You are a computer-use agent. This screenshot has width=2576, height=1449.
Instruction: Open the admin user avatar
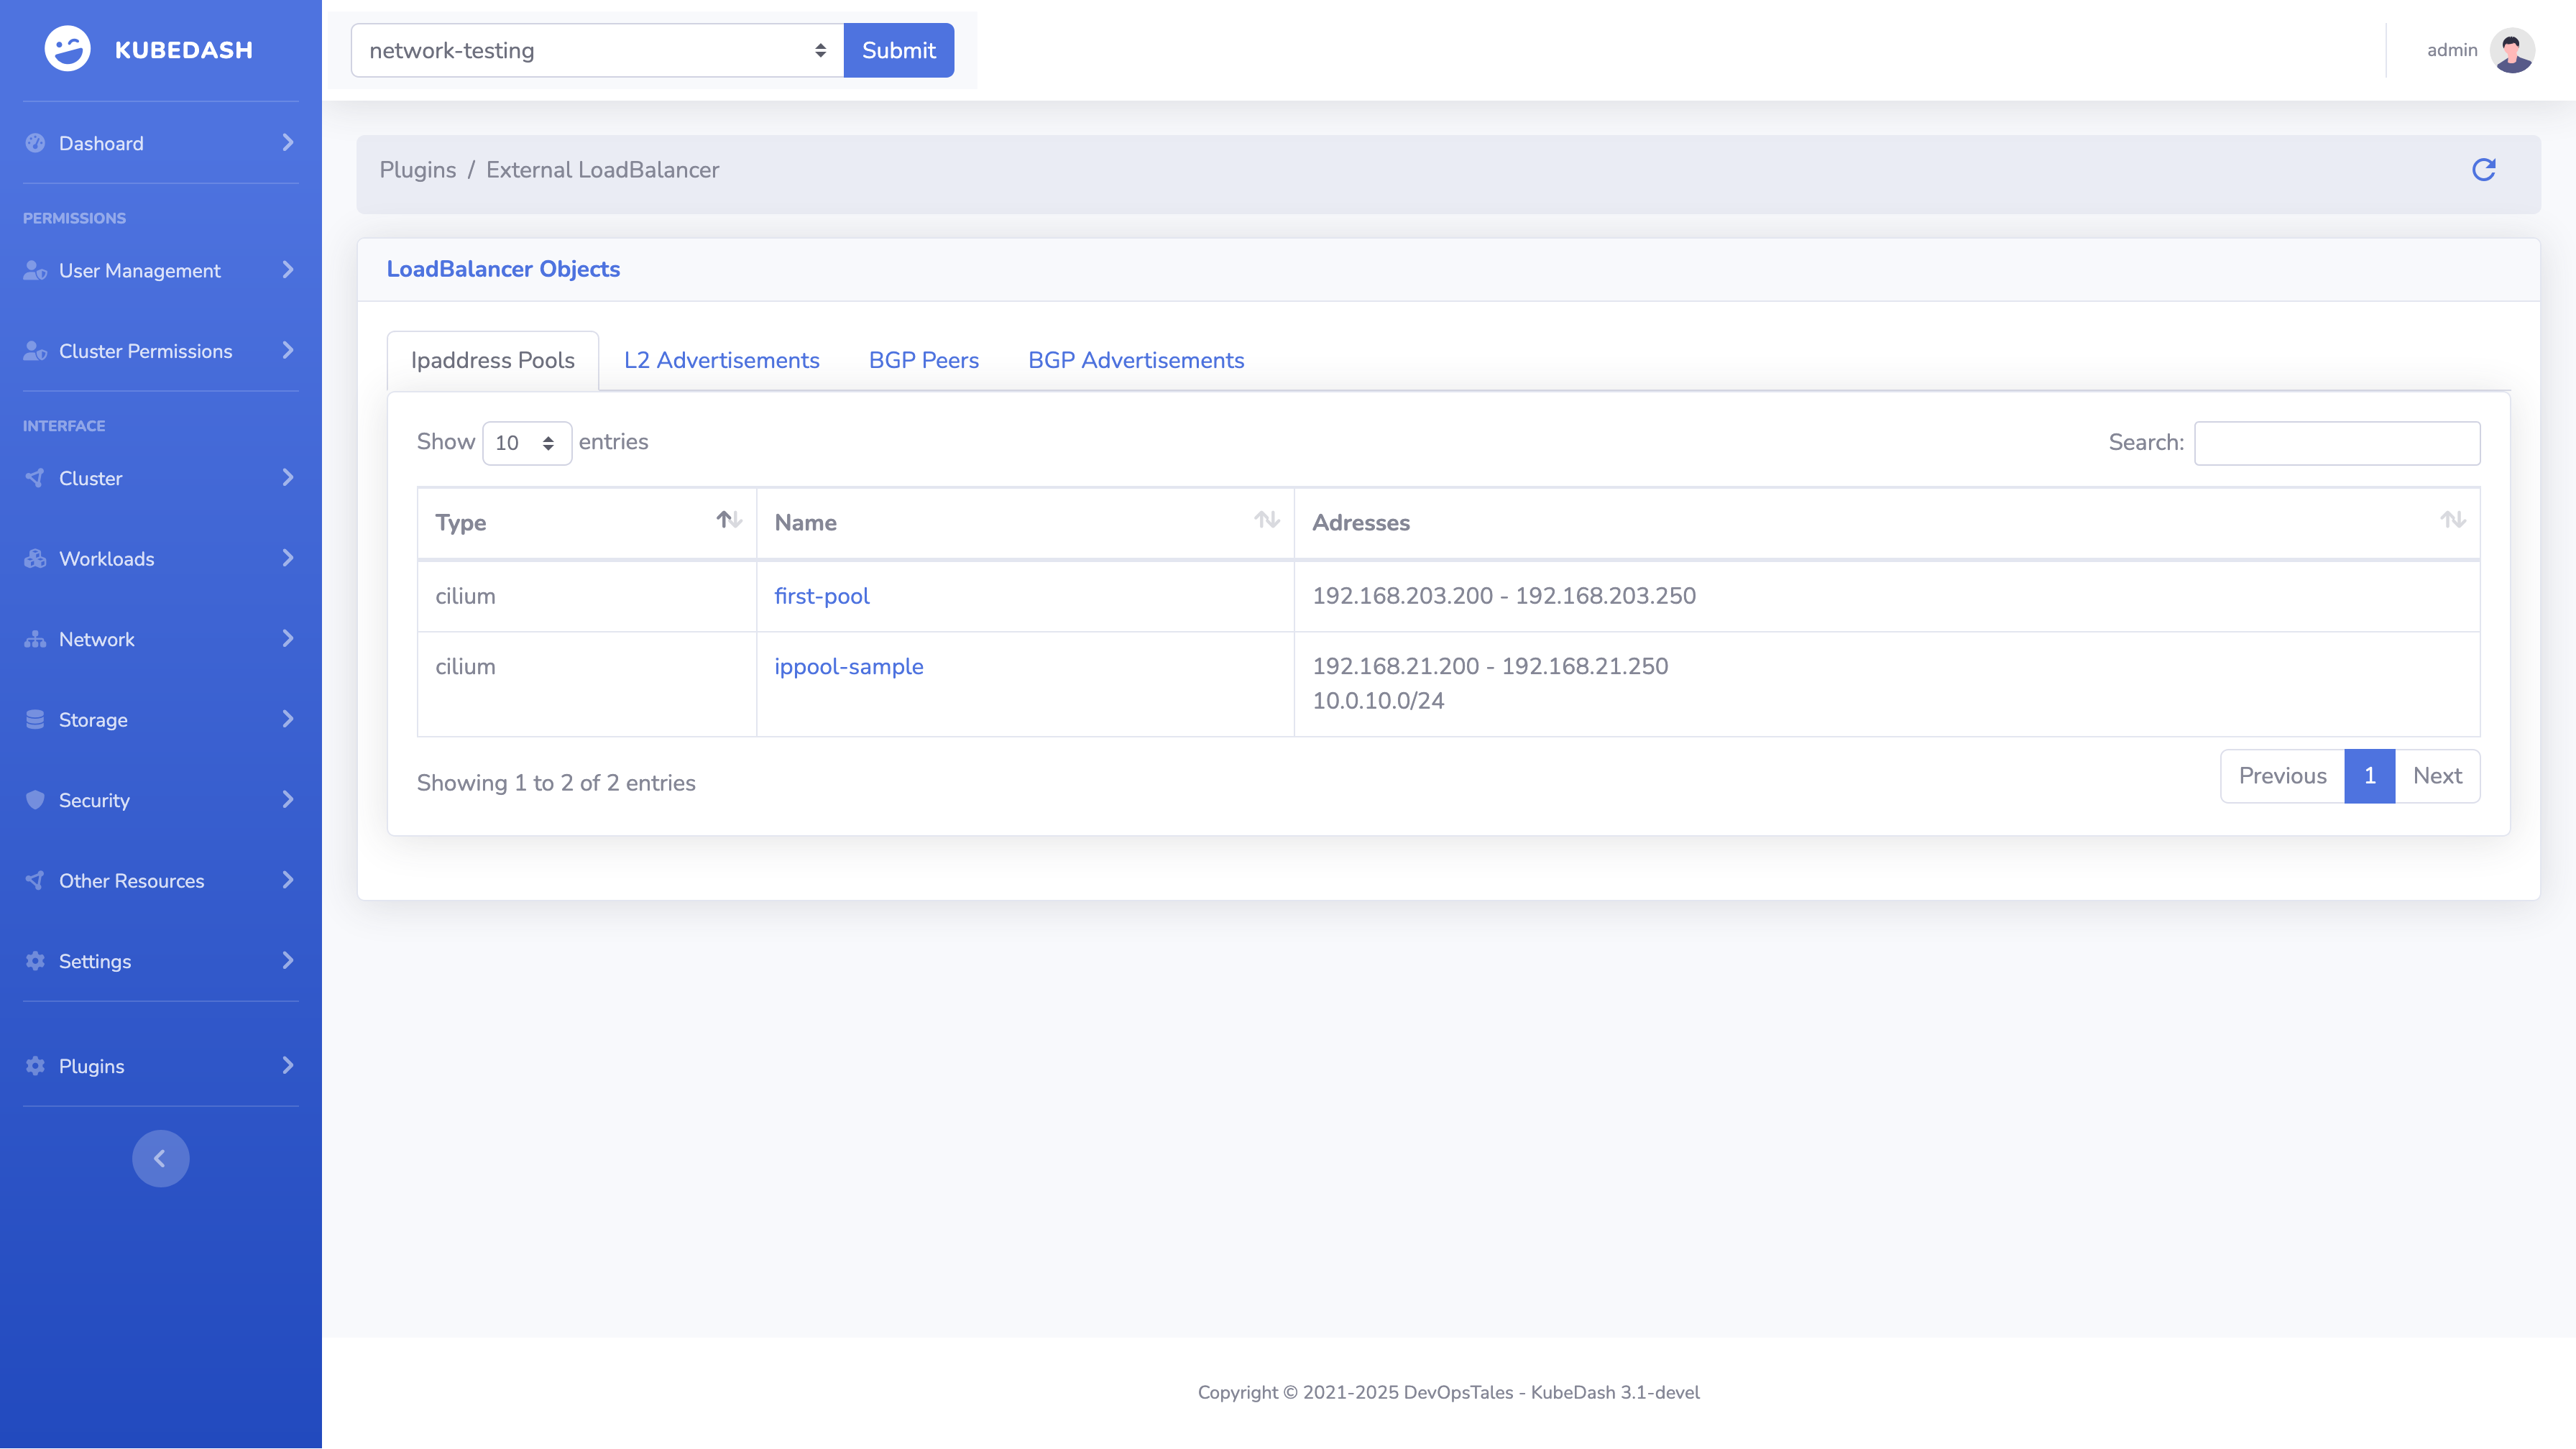coord(2511,50)
